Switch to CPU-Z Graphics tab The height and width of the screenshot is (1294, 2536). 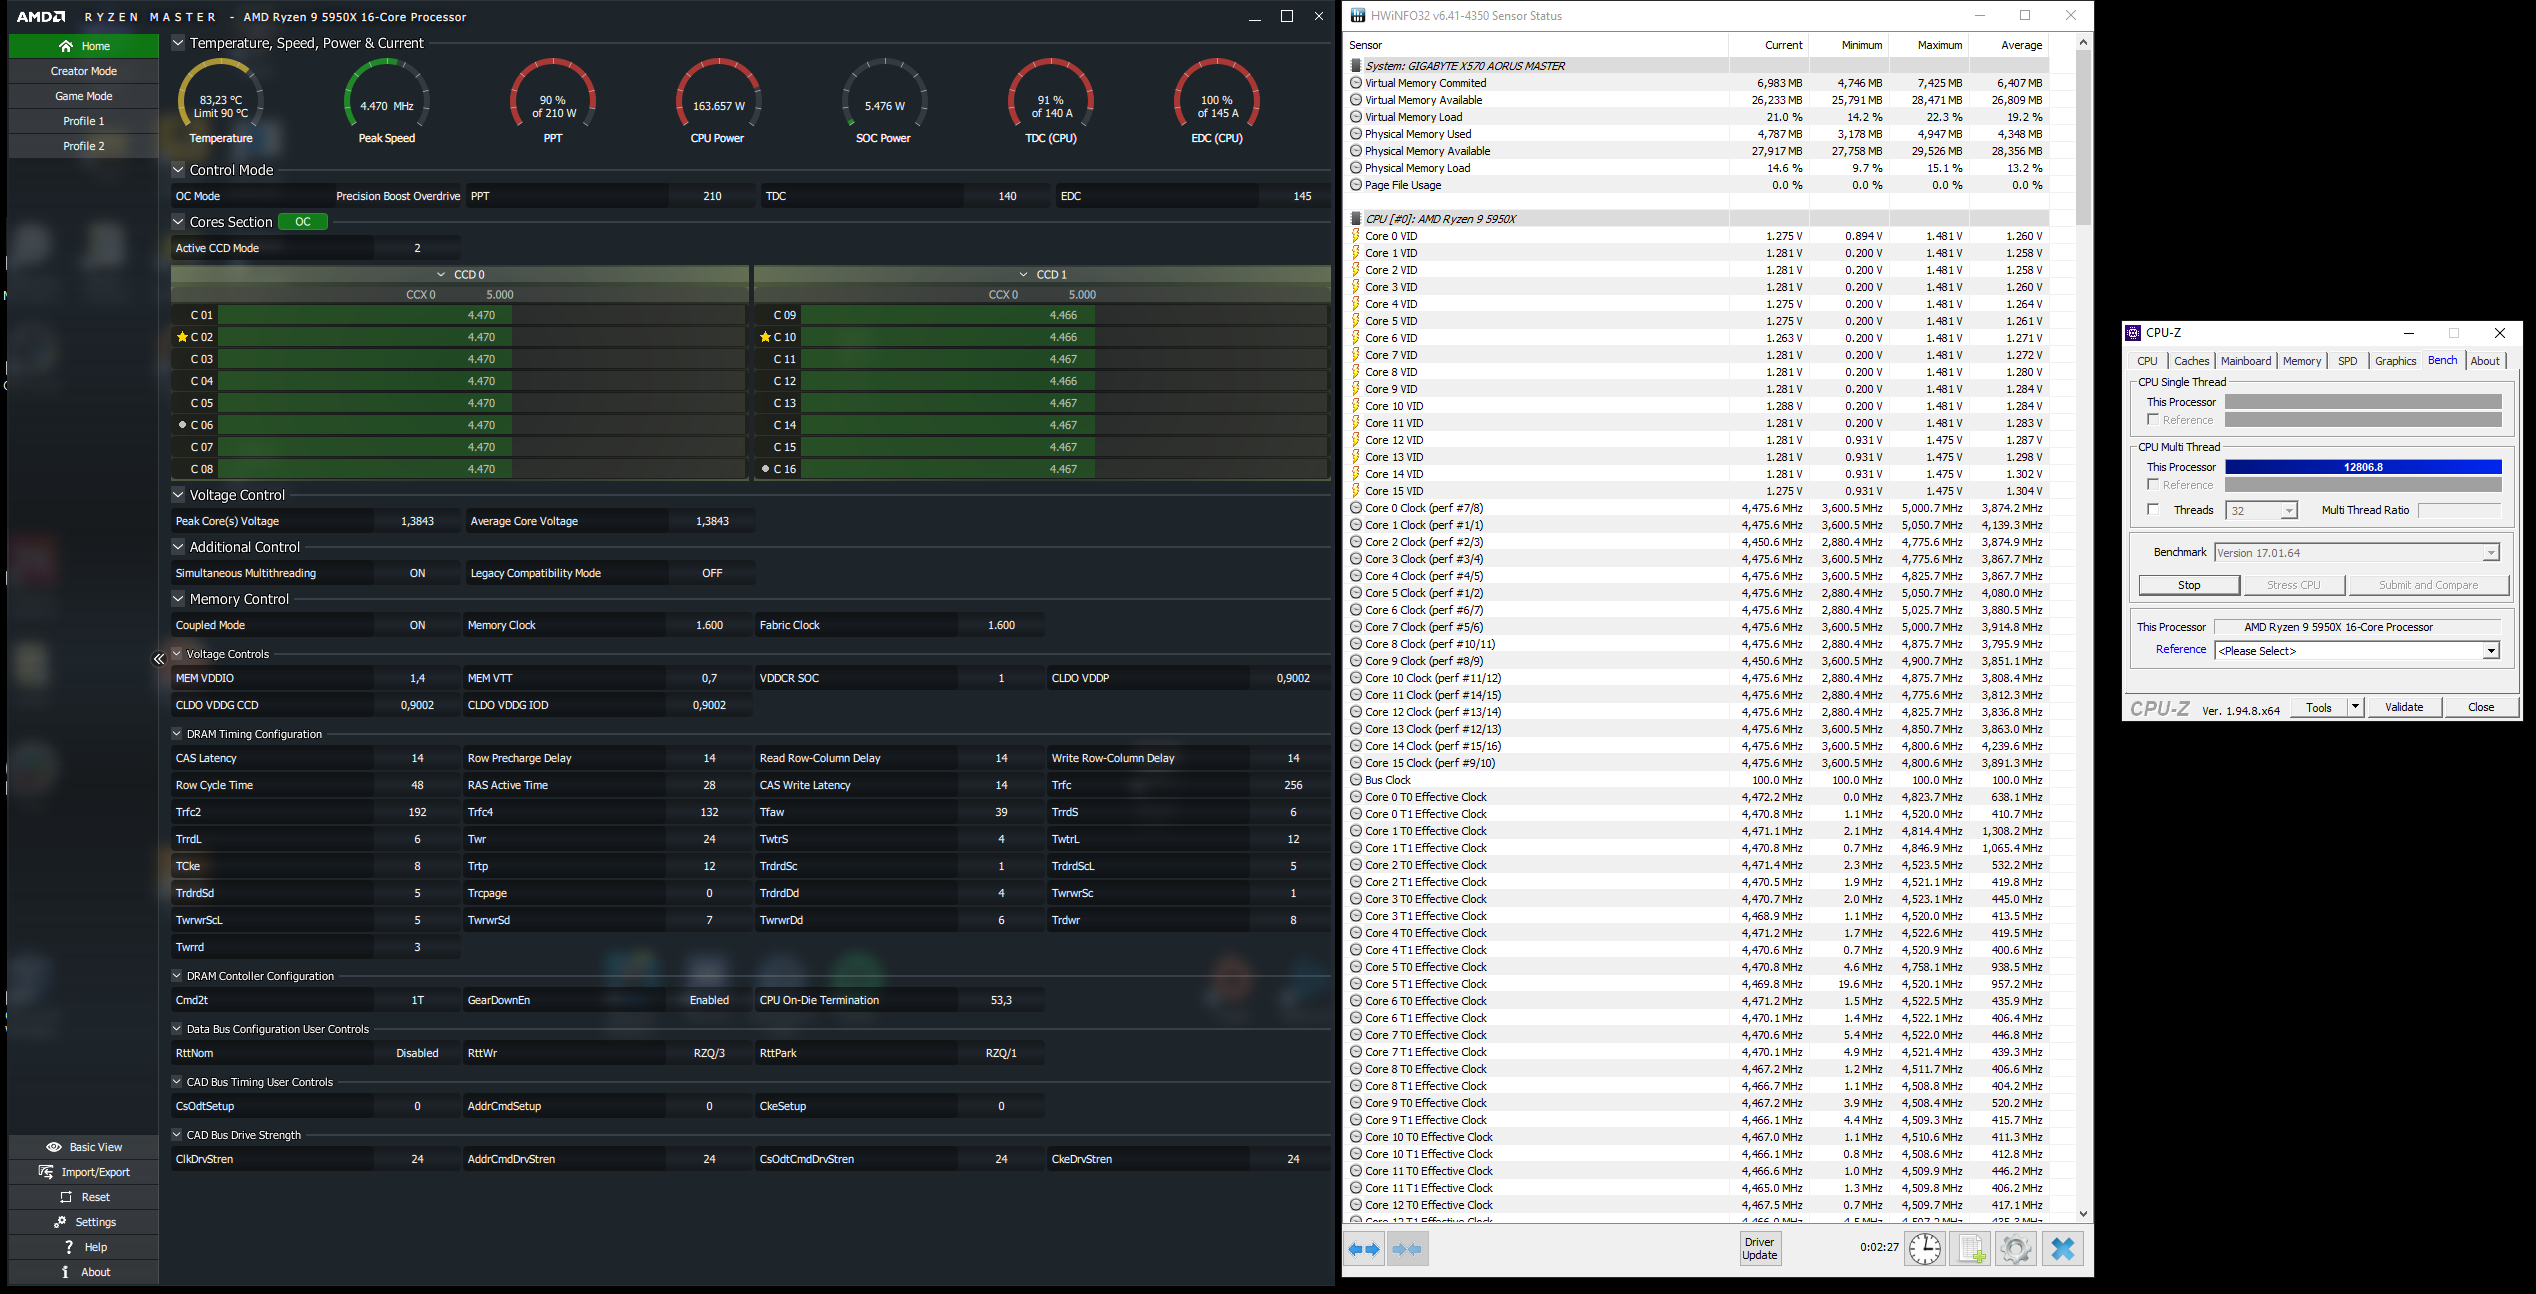(x=2395, y=361)
